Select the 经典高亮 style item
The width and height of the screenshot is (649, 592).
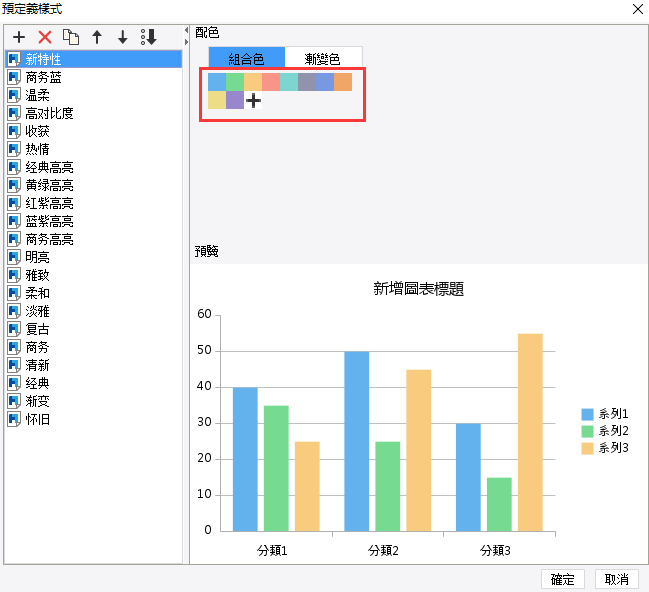[94, 167]
